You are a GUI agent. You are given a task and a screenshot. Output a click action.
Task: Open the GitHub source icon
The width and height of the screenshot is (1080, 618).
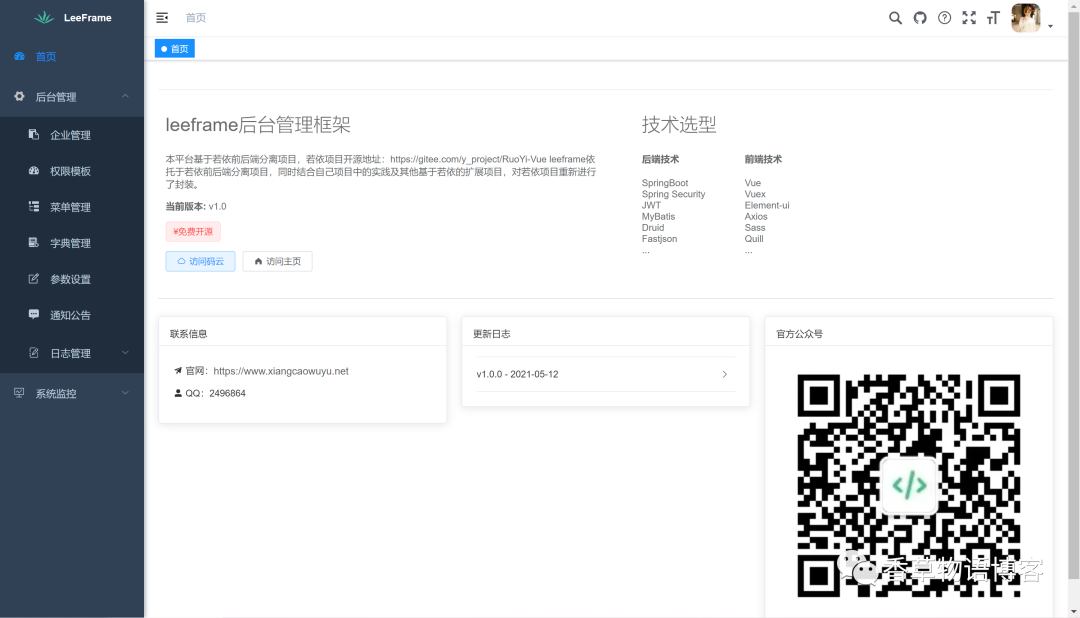[920, 18]
